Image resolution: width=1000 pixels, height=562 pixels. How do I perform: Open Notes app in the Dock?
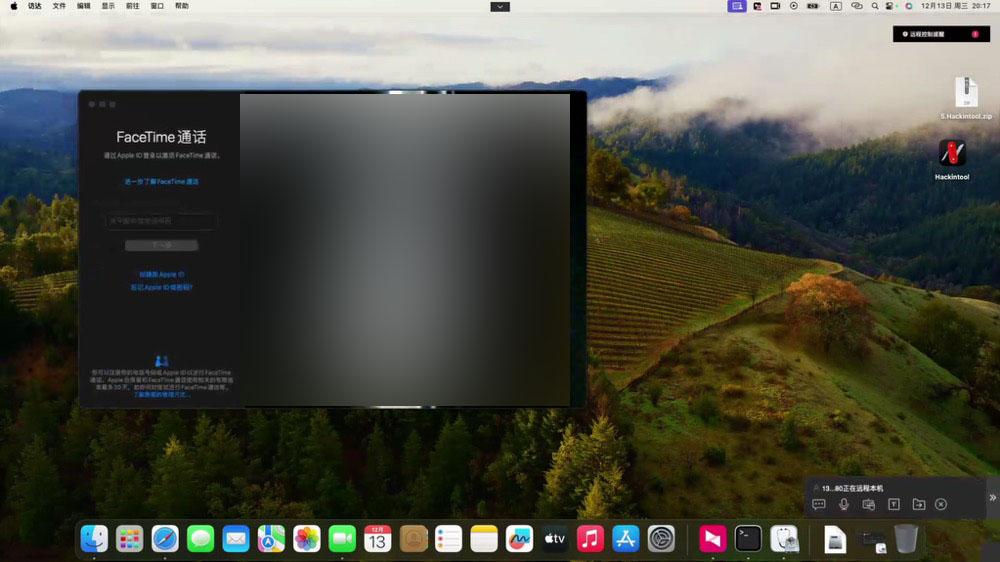pyautogui.click(x=484, y=539)
